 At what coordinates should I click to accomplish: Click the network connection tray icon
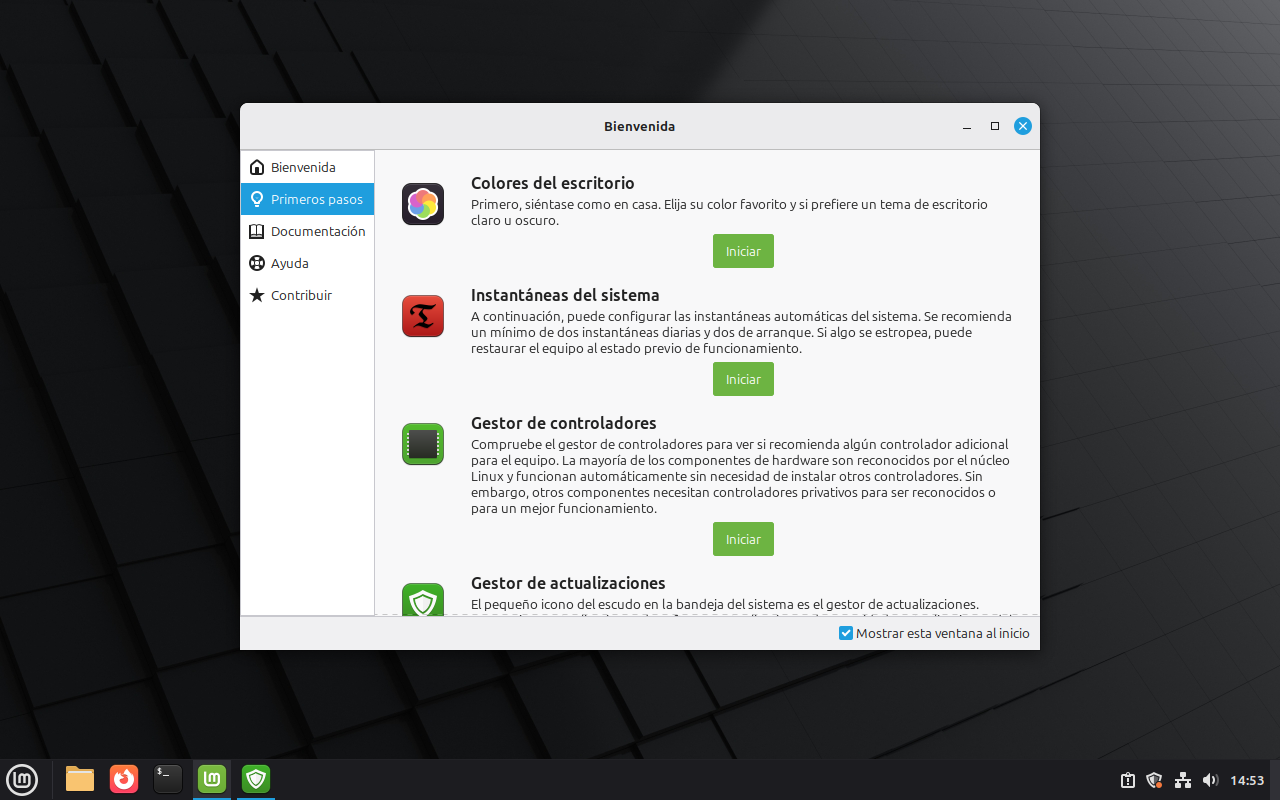coord(1182,780)
